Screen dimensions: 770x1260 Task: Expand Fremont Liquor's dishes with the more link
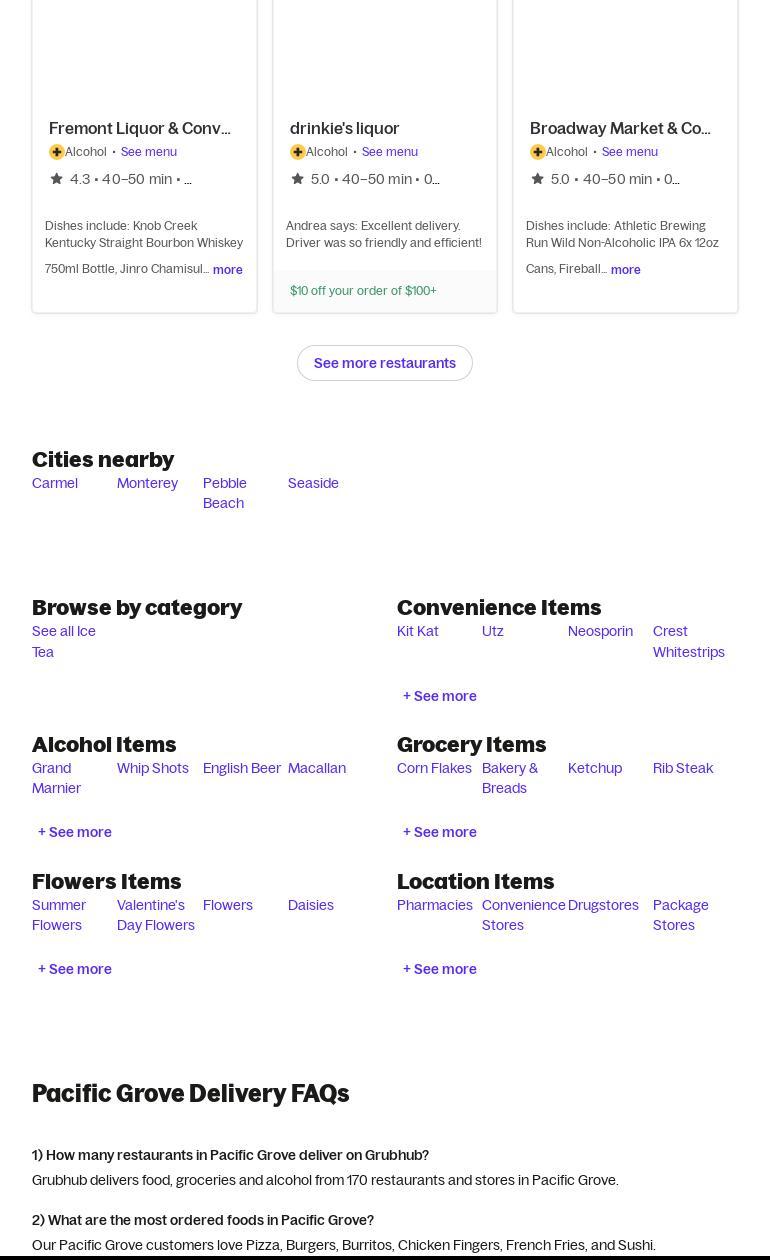[227, 269]
